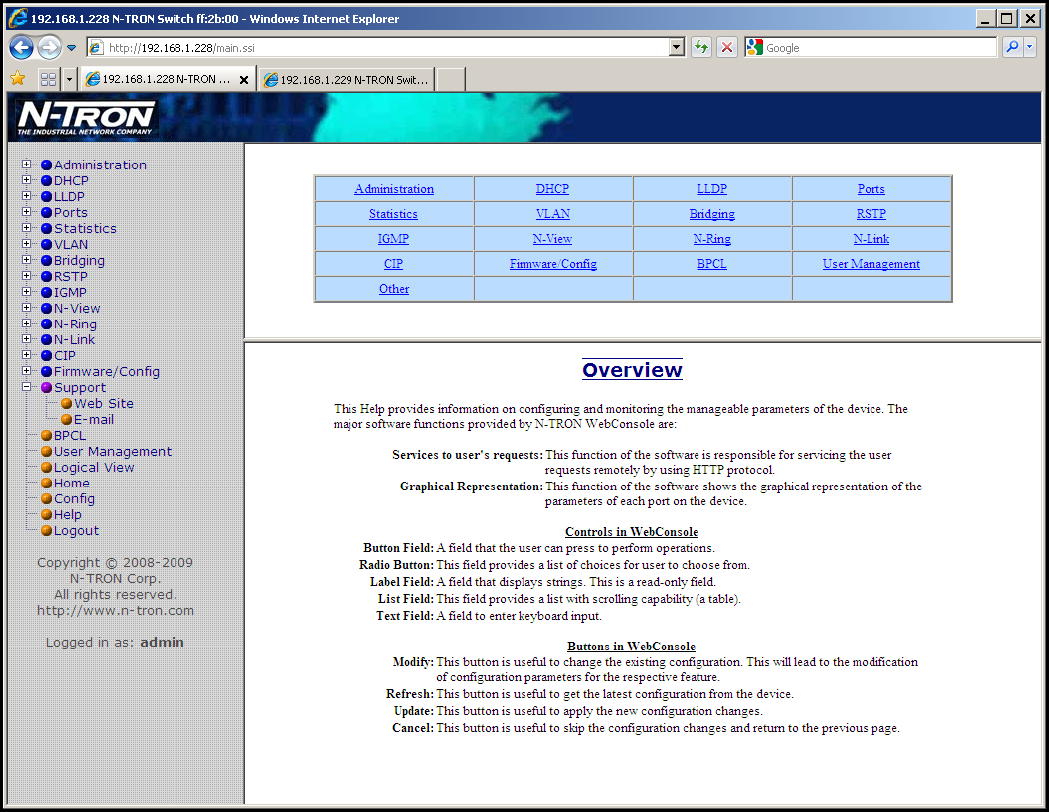Viewport: 1049px width, 812px height.
Task: Click the orange ball icon beside Home
Action: [x=46, y=483]
